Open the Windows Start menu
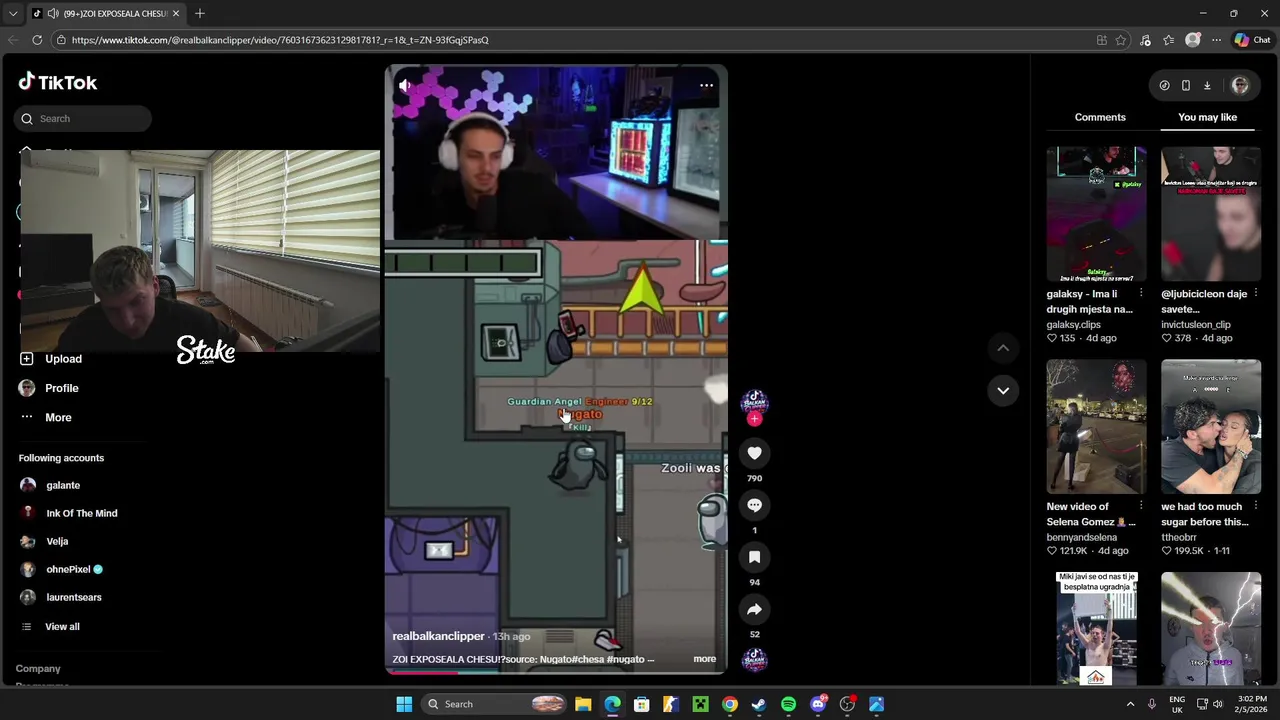Image resolution: width=1280 pixels, height=720 pixels. click(404, 704)
